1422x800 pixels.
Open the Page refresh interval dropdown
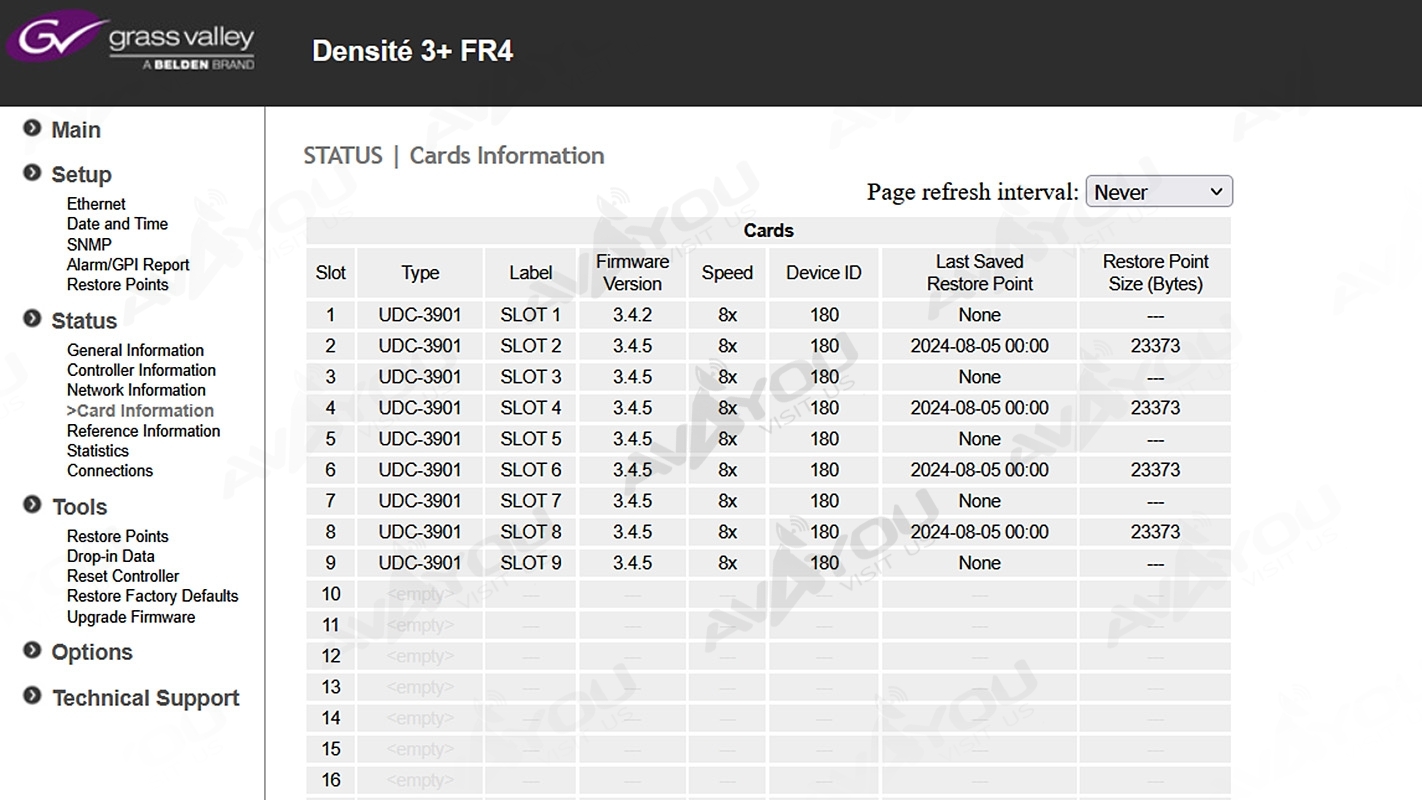[x=1158, y=192]
